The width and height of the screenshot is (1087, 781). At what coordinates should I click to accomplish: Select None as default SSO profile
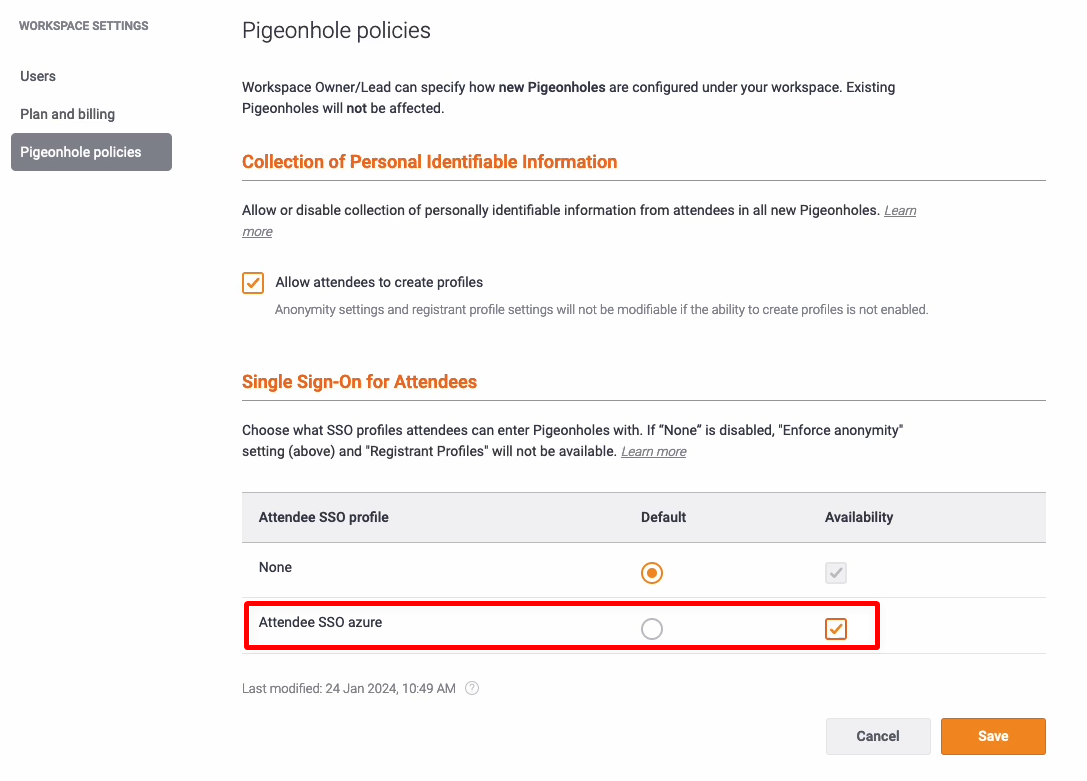pyautogui.click(x=652, y=573)
